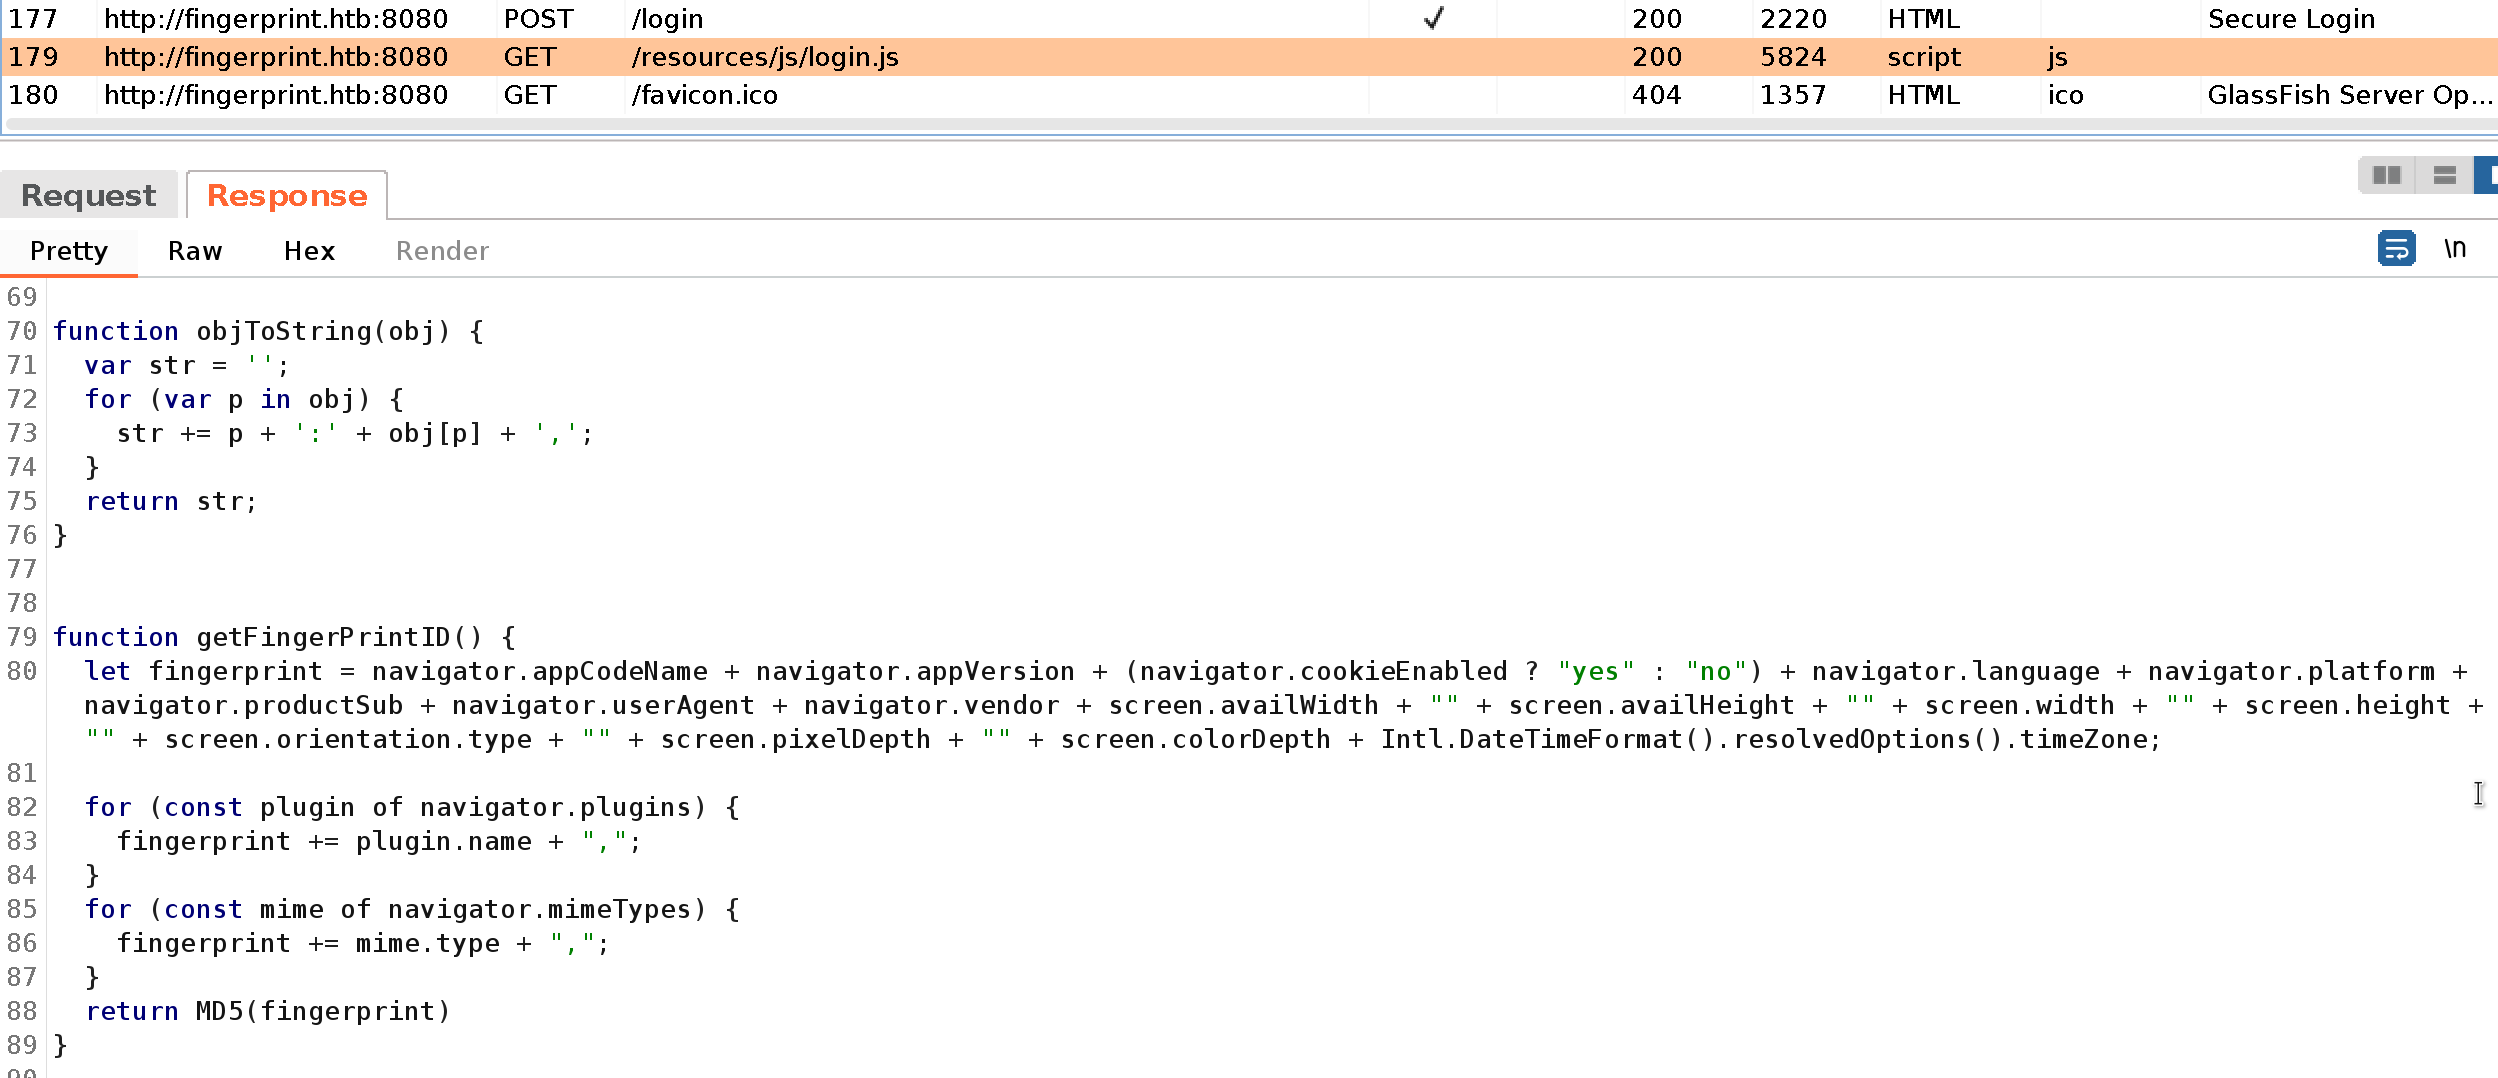Click the 'str += p' line 73
This screenshot has width=2498, height=1078.
(355, 433)
